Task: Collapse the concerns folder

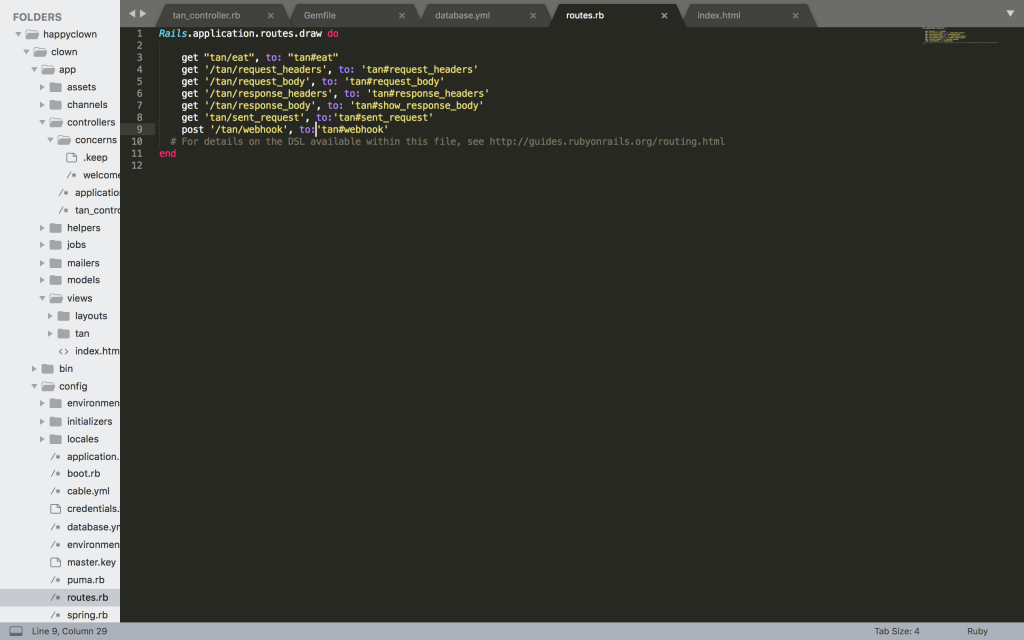Action: tap(50, 140)
